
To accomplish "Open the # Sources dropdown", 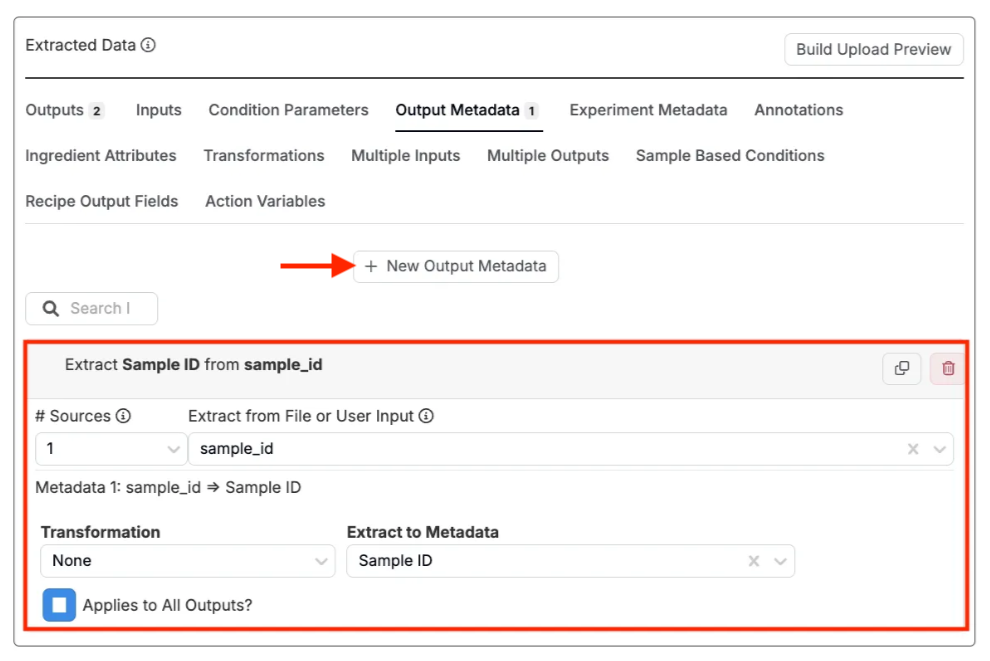I will point(110,450).
